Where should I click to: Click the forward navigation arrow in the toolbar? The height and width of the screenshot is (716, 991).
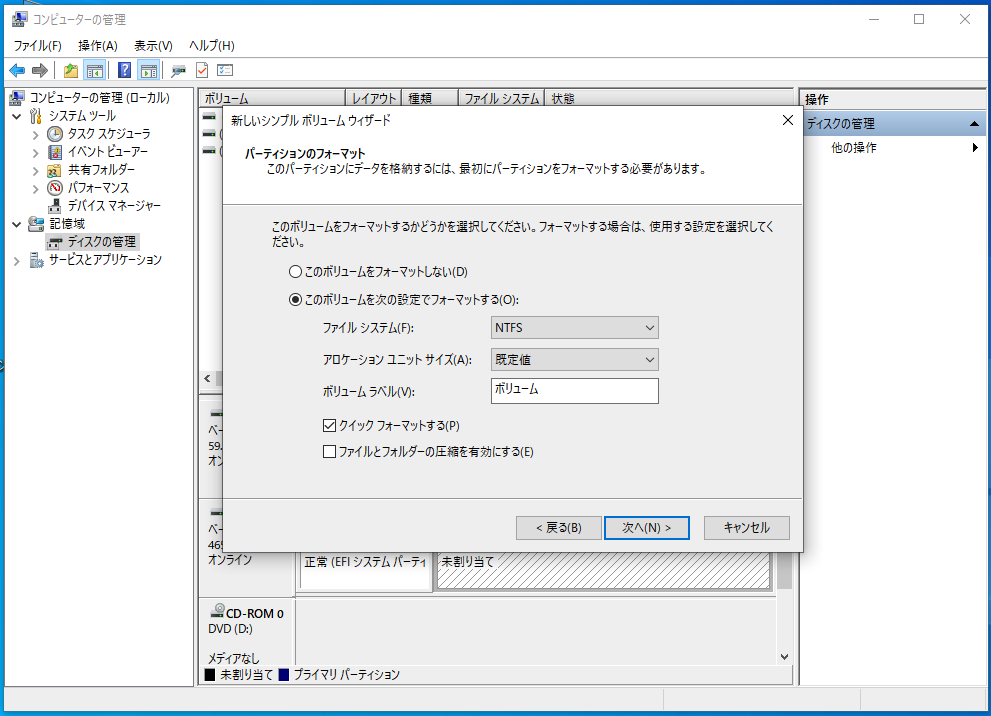click(39, 70)
